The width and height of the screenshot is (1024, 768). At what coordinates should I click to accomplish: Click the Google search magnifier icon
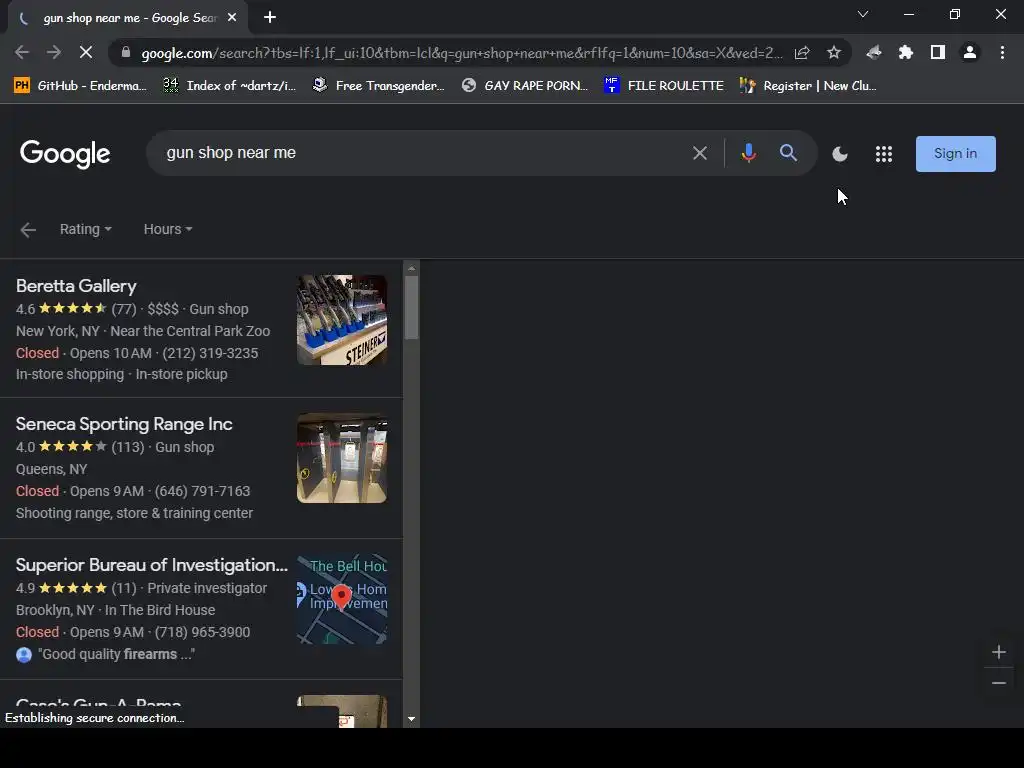[788, 153]
